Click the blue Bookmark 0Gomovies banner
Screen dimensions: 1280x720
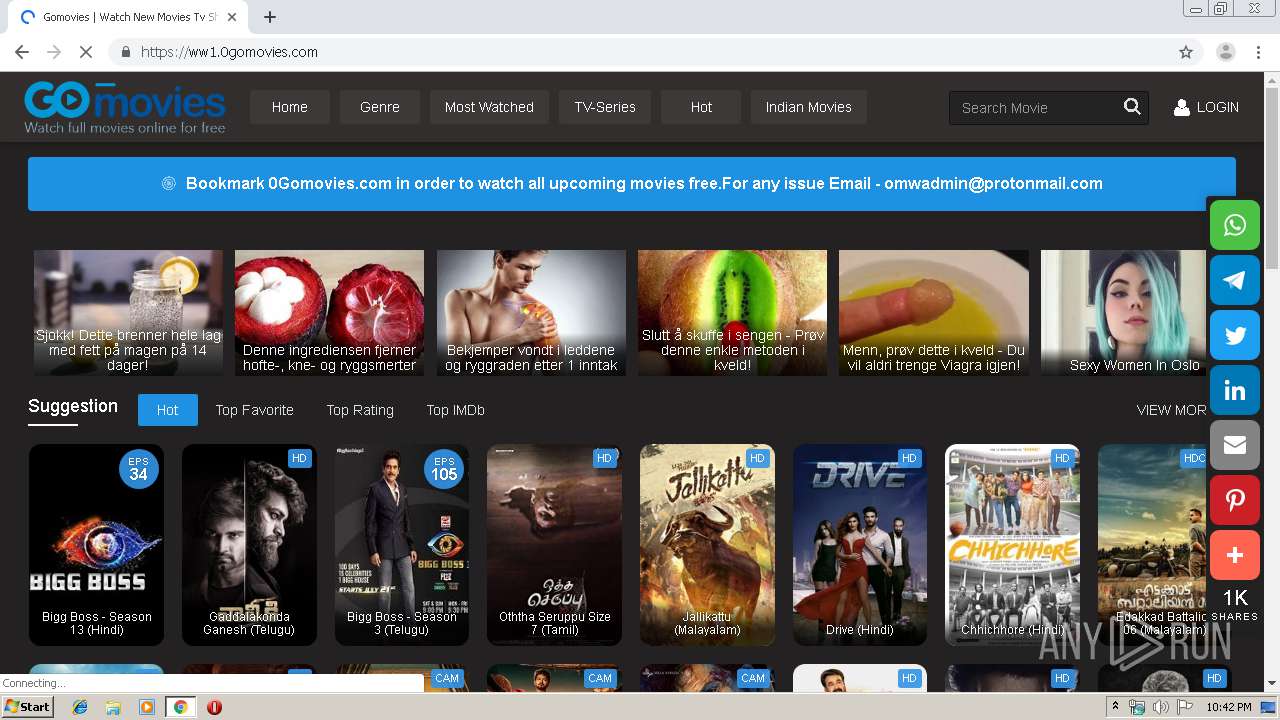[632, 184]
